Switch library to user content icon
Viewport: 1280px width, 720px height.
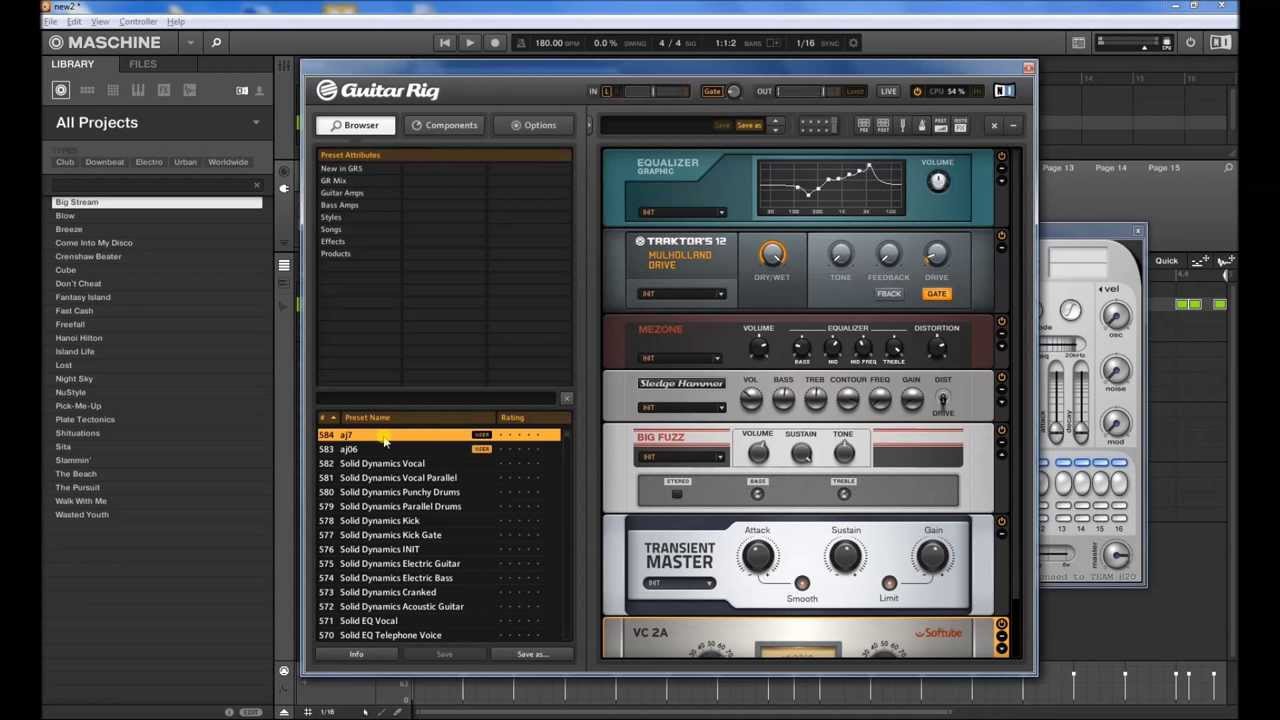point(259,90)
